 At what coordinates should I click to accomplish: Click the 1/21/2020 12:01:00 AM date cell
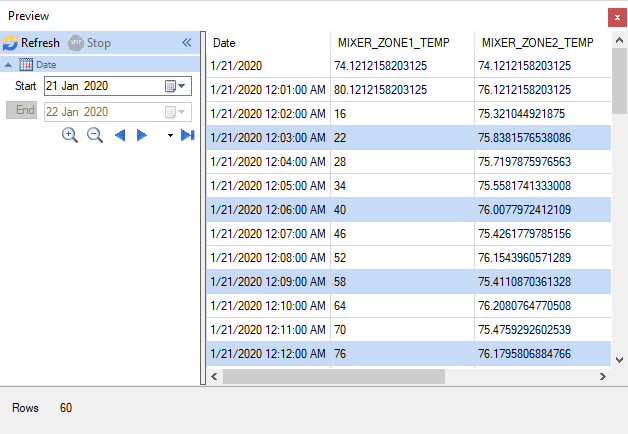pos(268,90)
